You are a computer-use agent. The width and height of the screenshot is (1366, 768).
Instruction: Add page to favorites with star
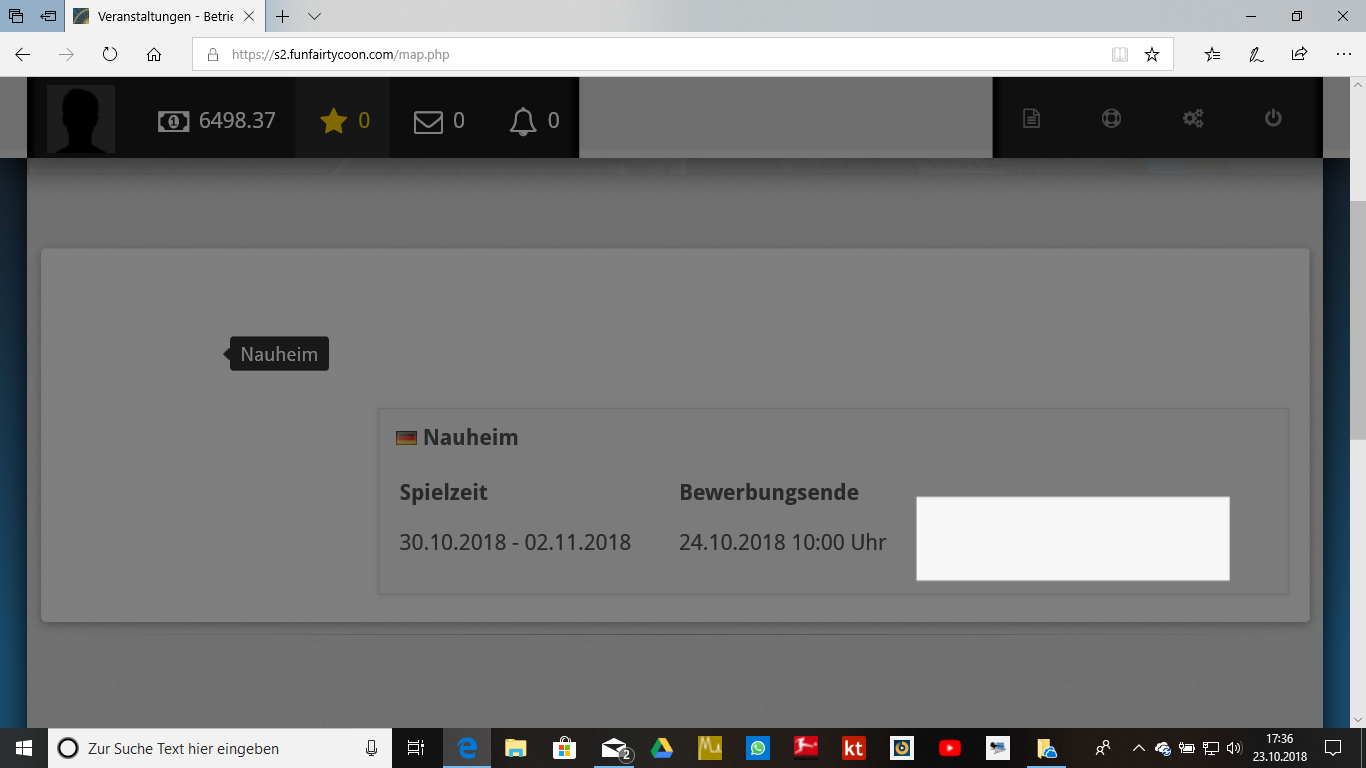[1152, 55]
